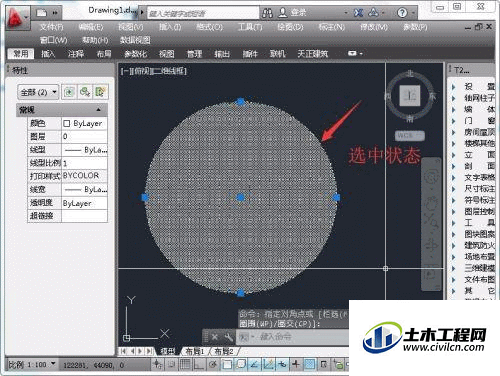Expand the 轴网柱子 tree entry
The height and width of the screenshot is (376, 500).
(453, 98)
